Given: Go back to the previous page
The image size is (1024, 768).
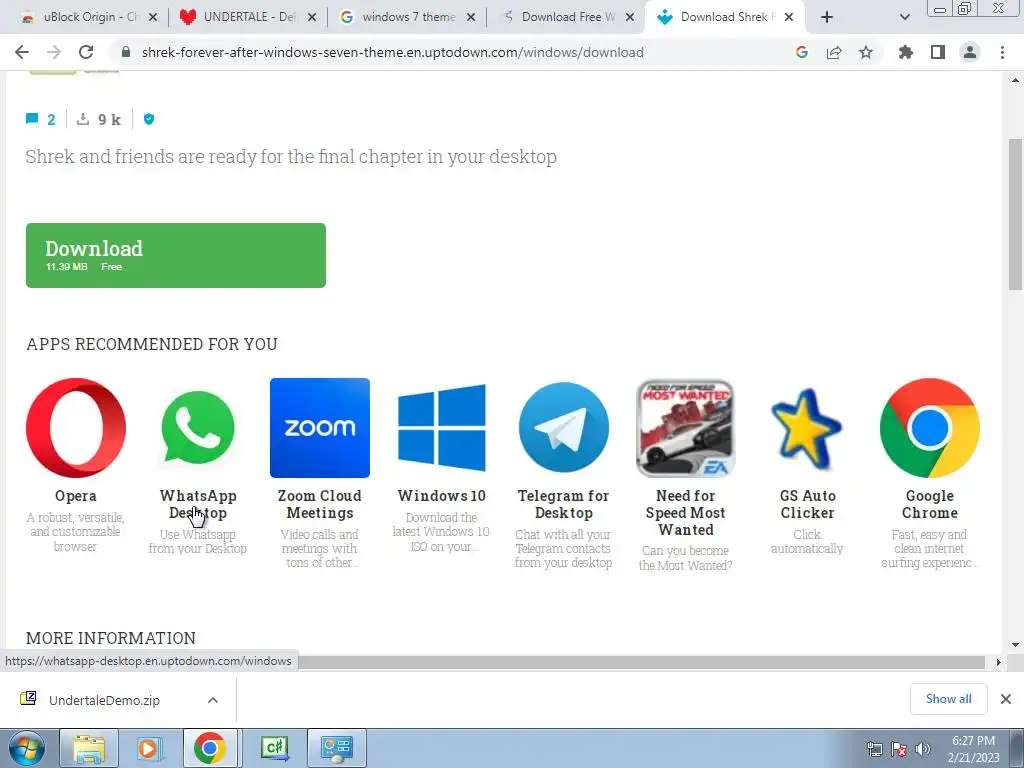Looking at the screenshot, I should click(x=22, y=52).
